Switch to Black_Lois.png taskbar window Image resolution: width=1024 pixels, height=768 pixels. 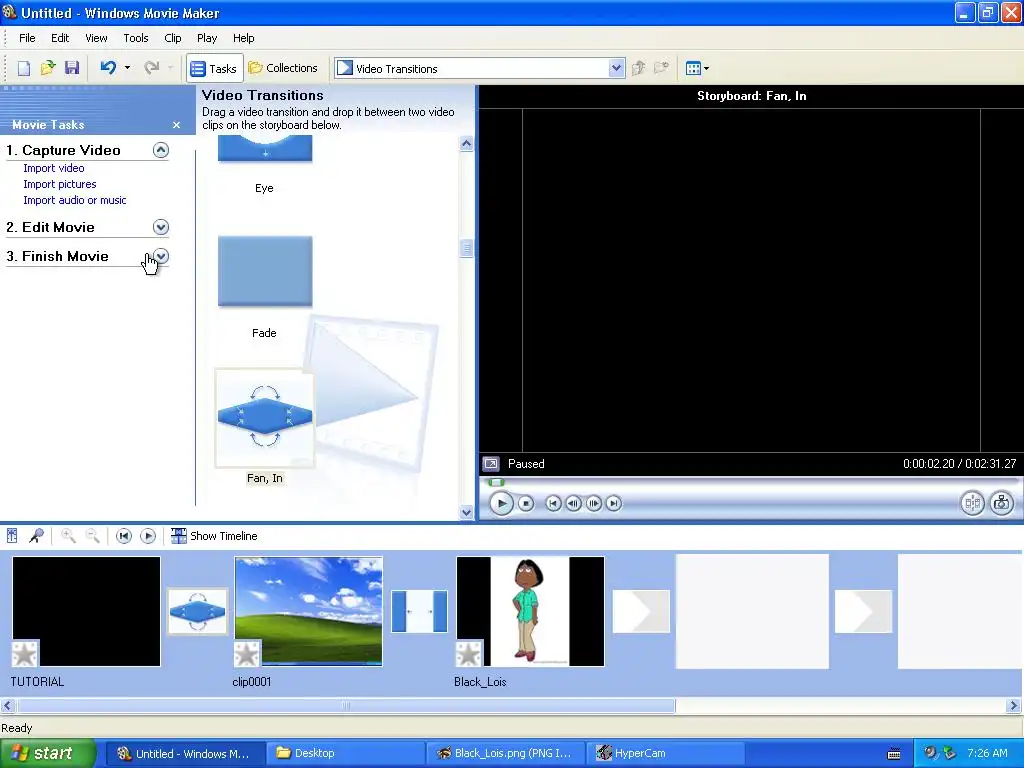(x=505, y=754)
